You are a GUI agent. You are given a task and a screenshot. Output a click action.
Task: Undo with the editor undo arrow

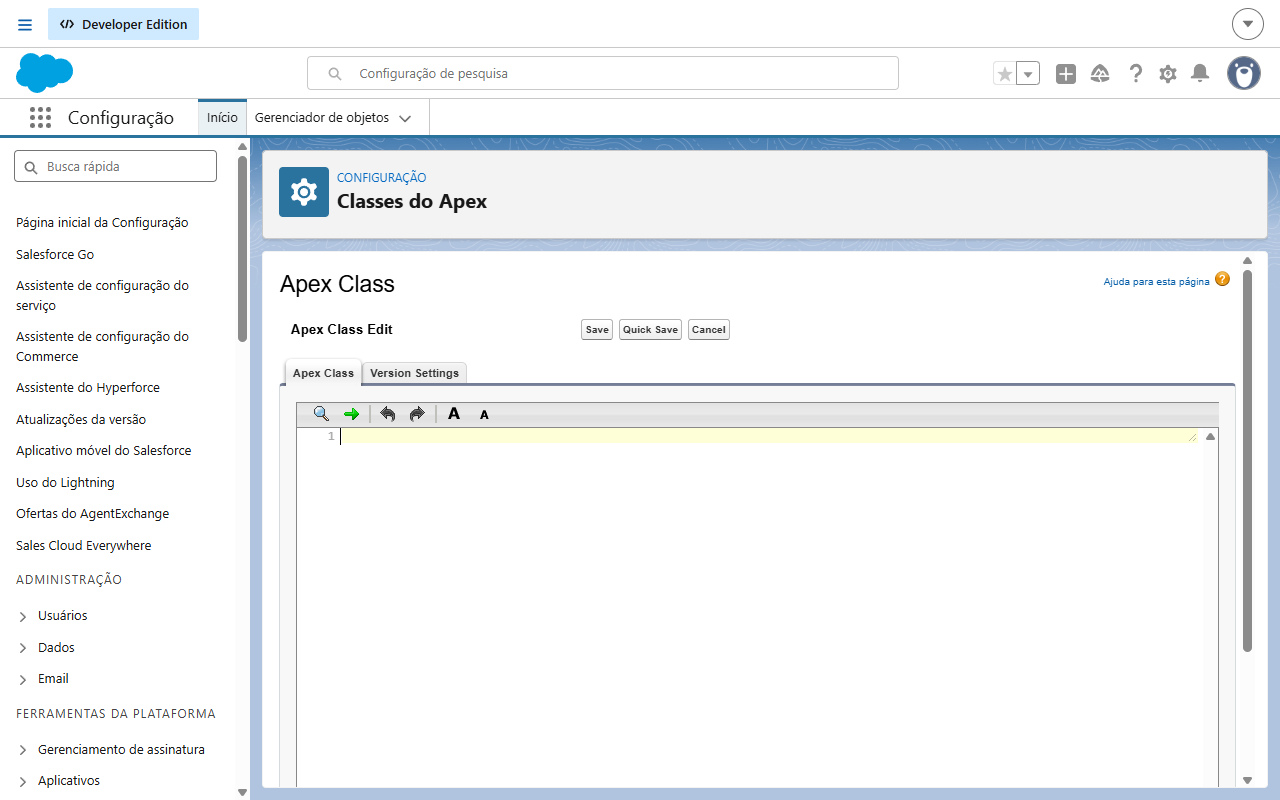click(x=388, y=414)
